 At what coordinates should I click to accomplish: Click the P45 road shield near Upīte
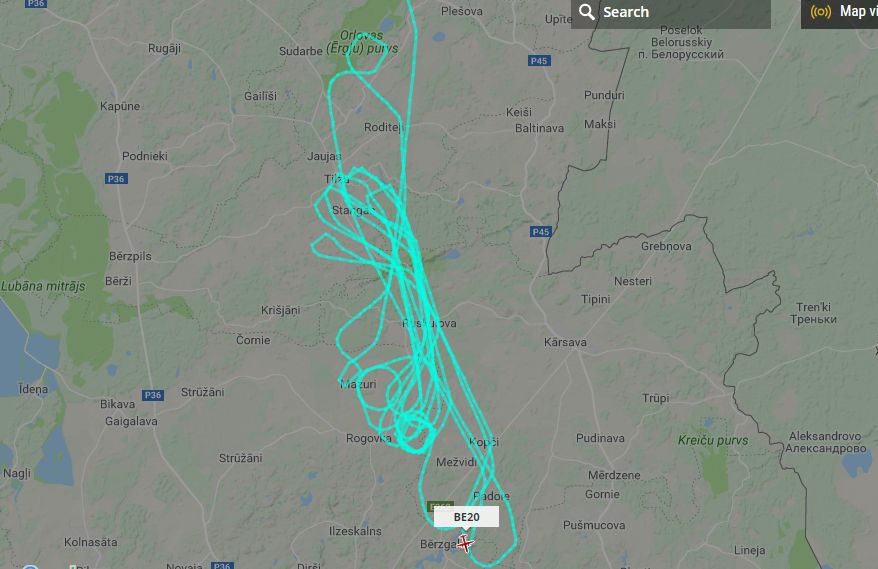[539, 60]
